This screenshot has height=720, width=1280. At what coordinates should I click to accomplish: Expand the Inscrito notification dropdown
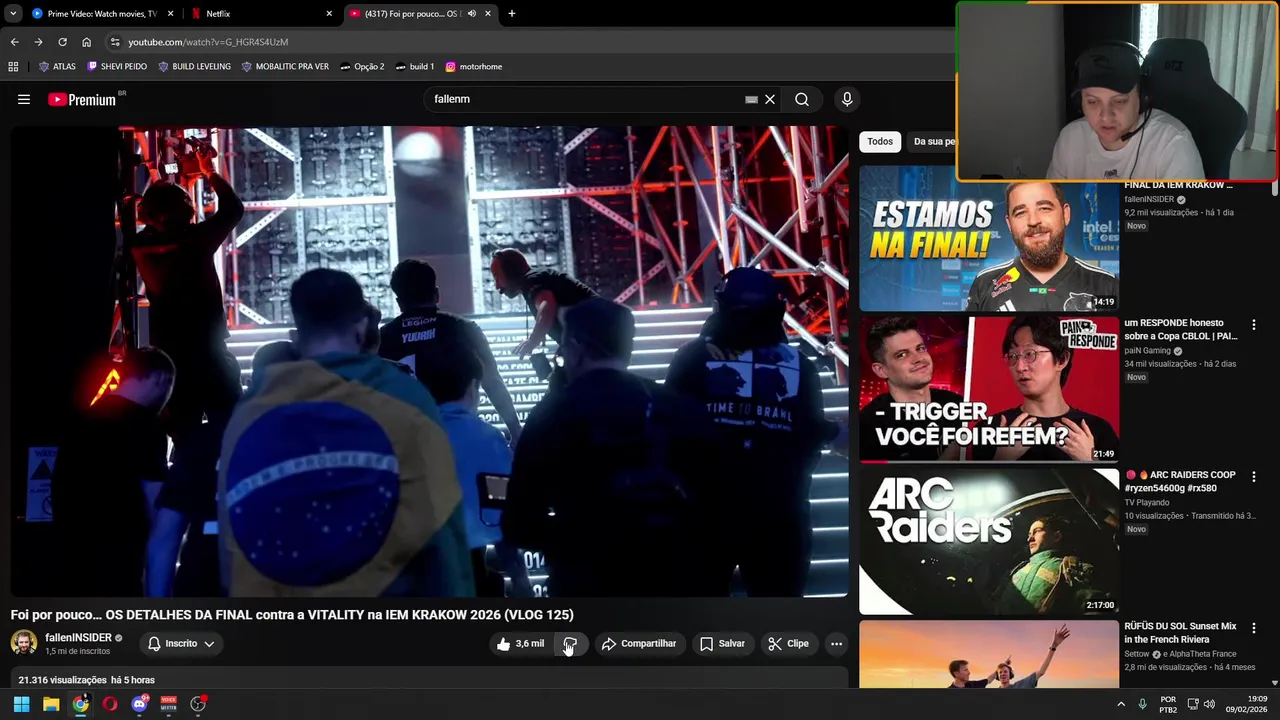tap(180, 644)
